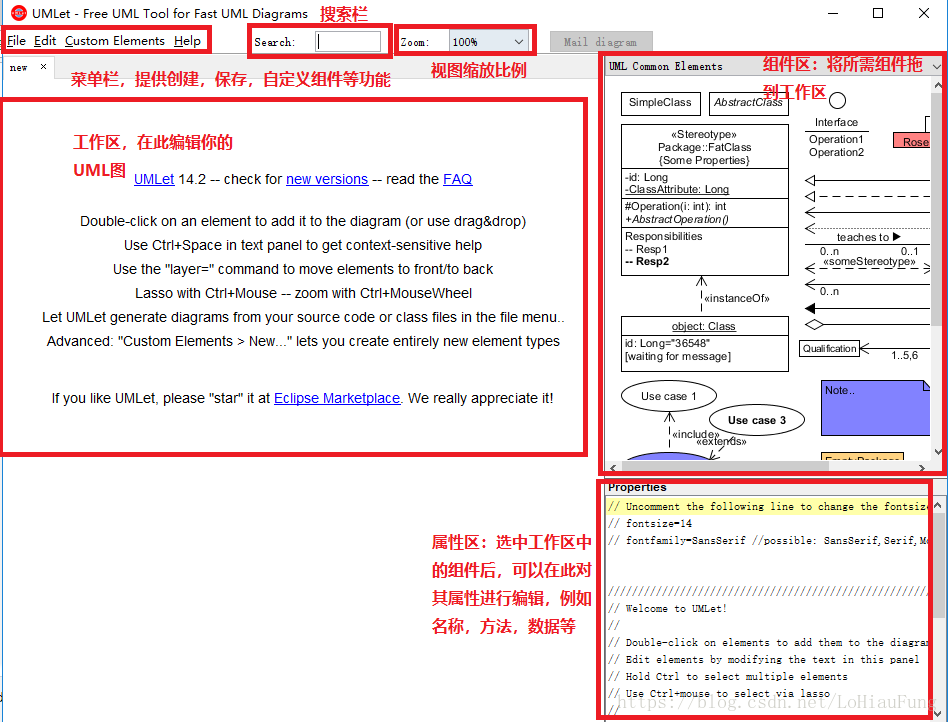Select the hollow triangle generalization arrow

tap(867, 180)
